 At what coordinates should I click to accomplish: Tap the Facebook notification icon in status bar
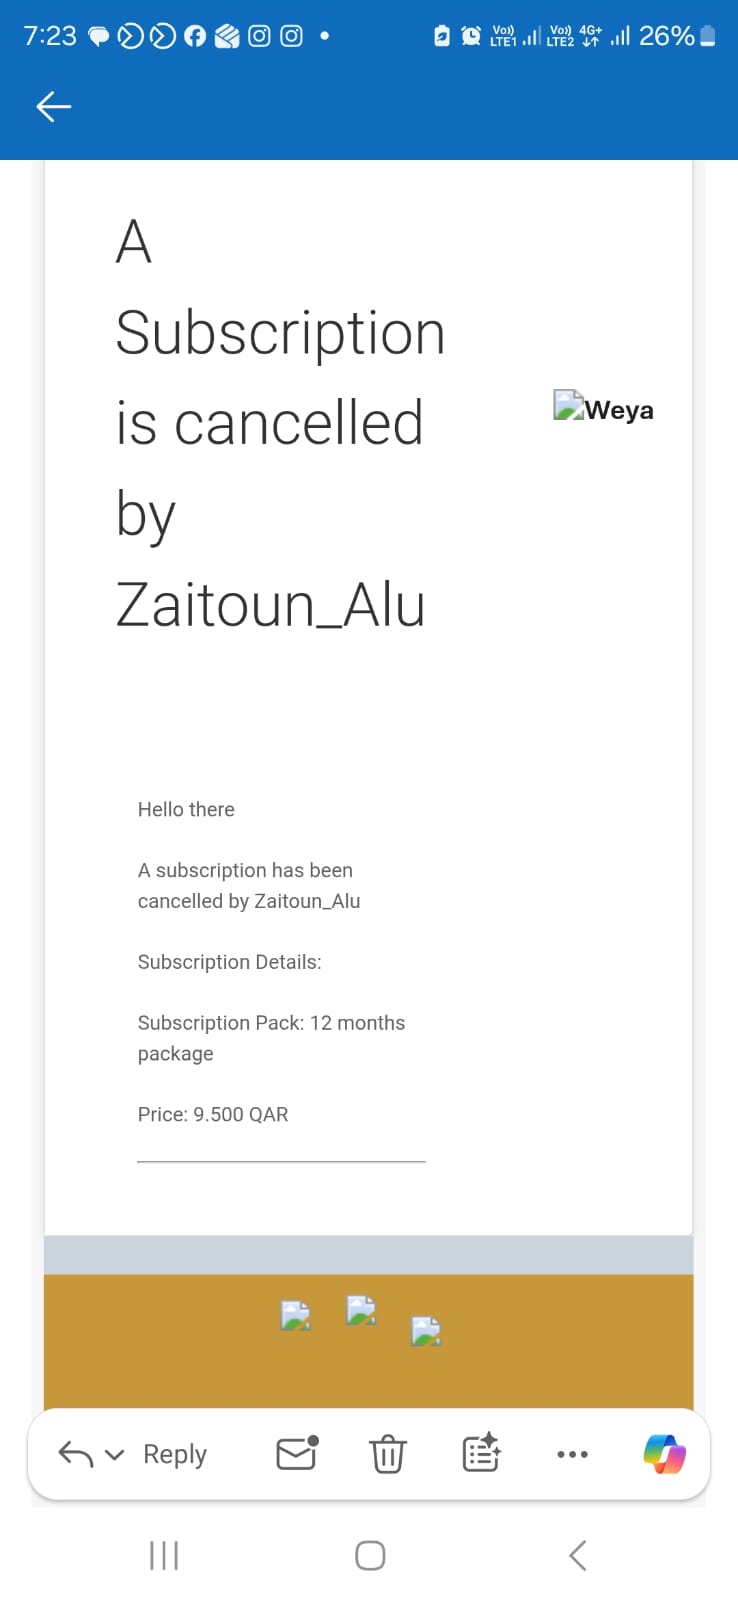(195, 36)
